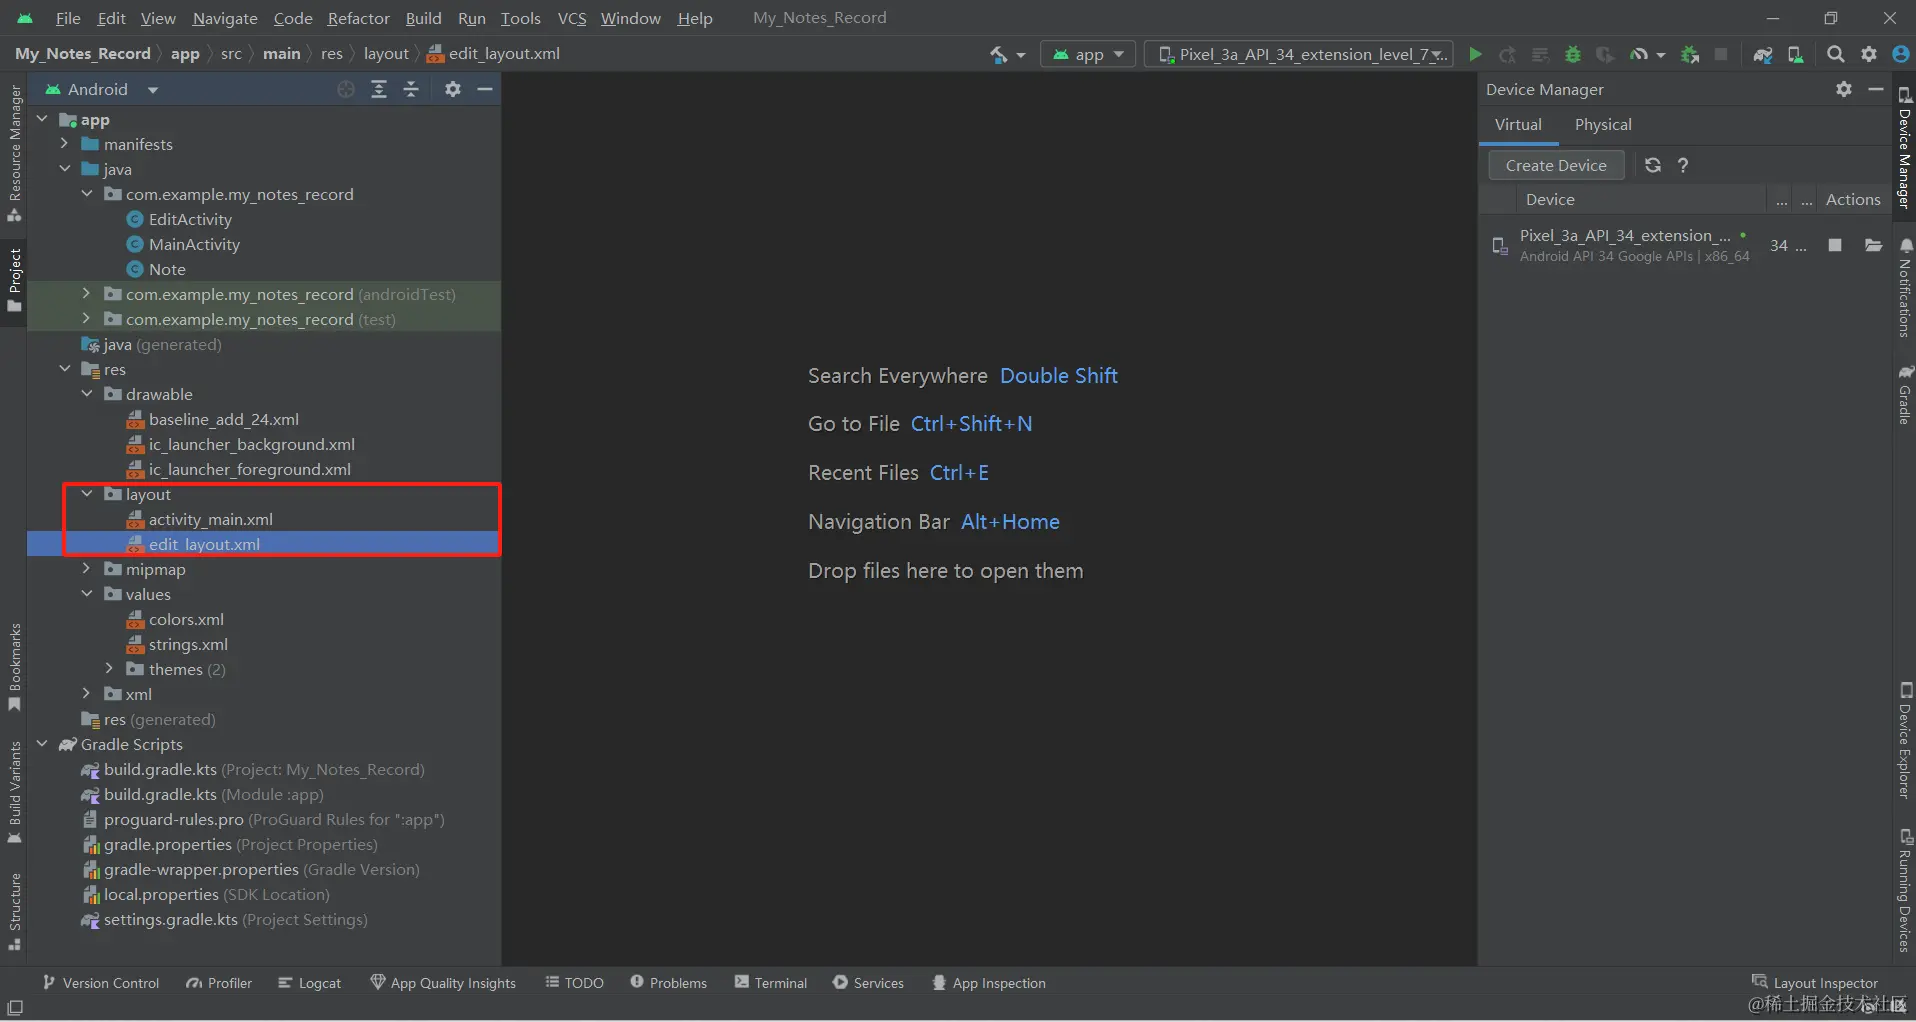Open the Refactor menu
The height and width of the screenshot is (1022, 1916).
358,18
